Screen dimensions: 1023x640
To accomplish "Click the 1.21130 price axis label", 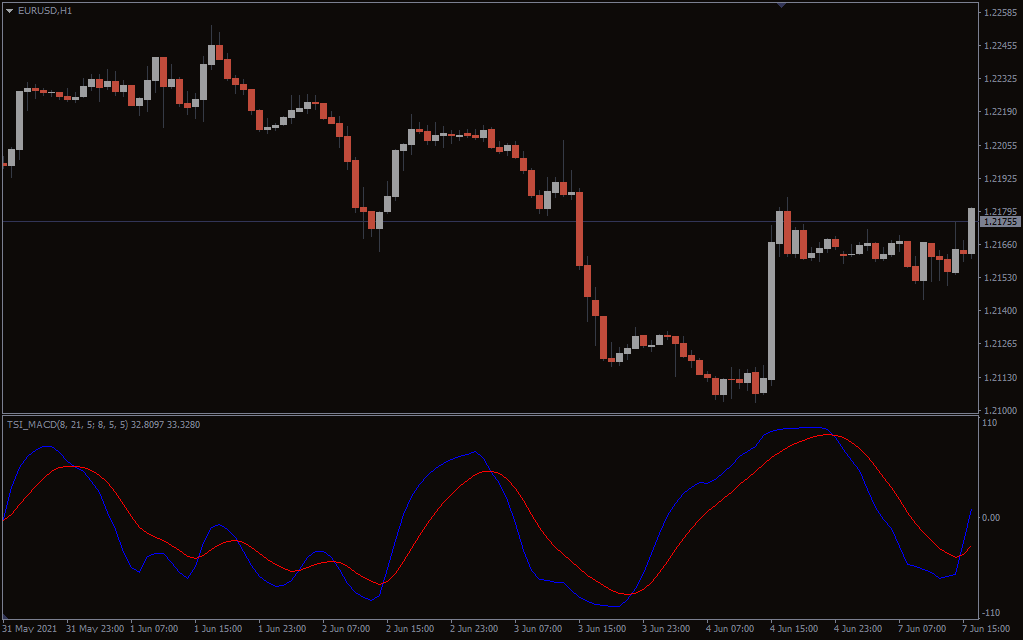I will pos(1000,378).
